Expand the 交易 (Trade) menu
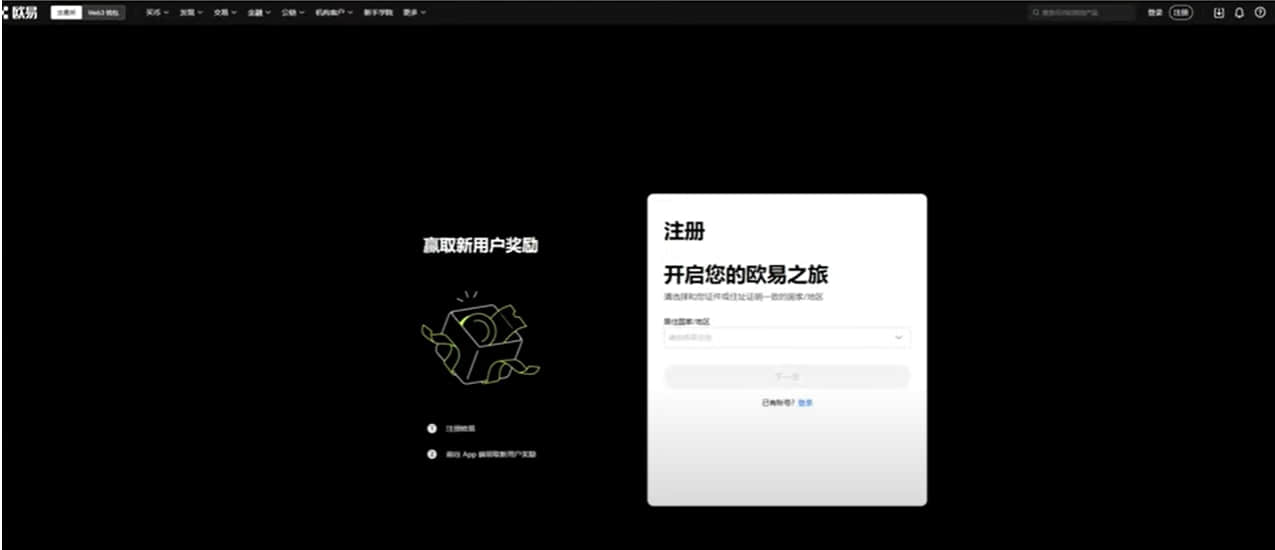 [x=224, y=12]
